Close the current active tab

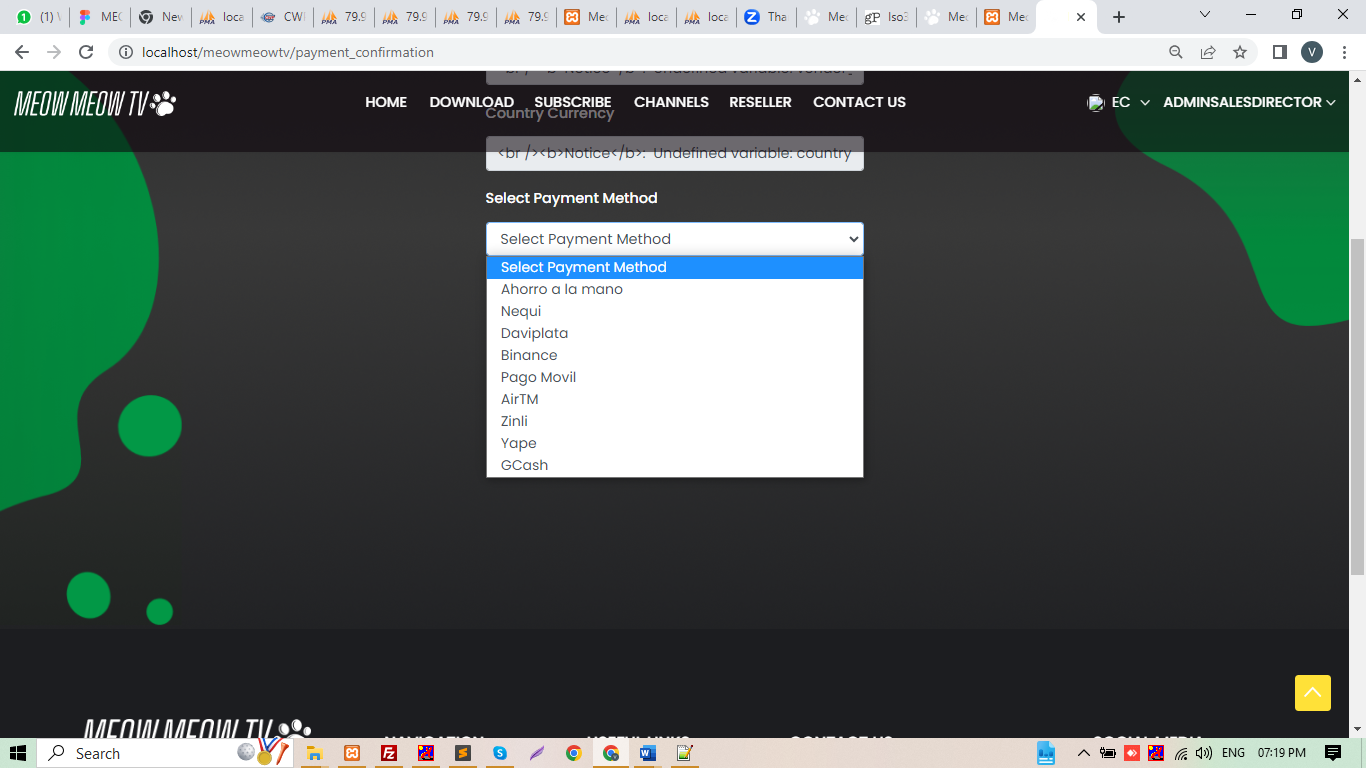(1080, 17)
